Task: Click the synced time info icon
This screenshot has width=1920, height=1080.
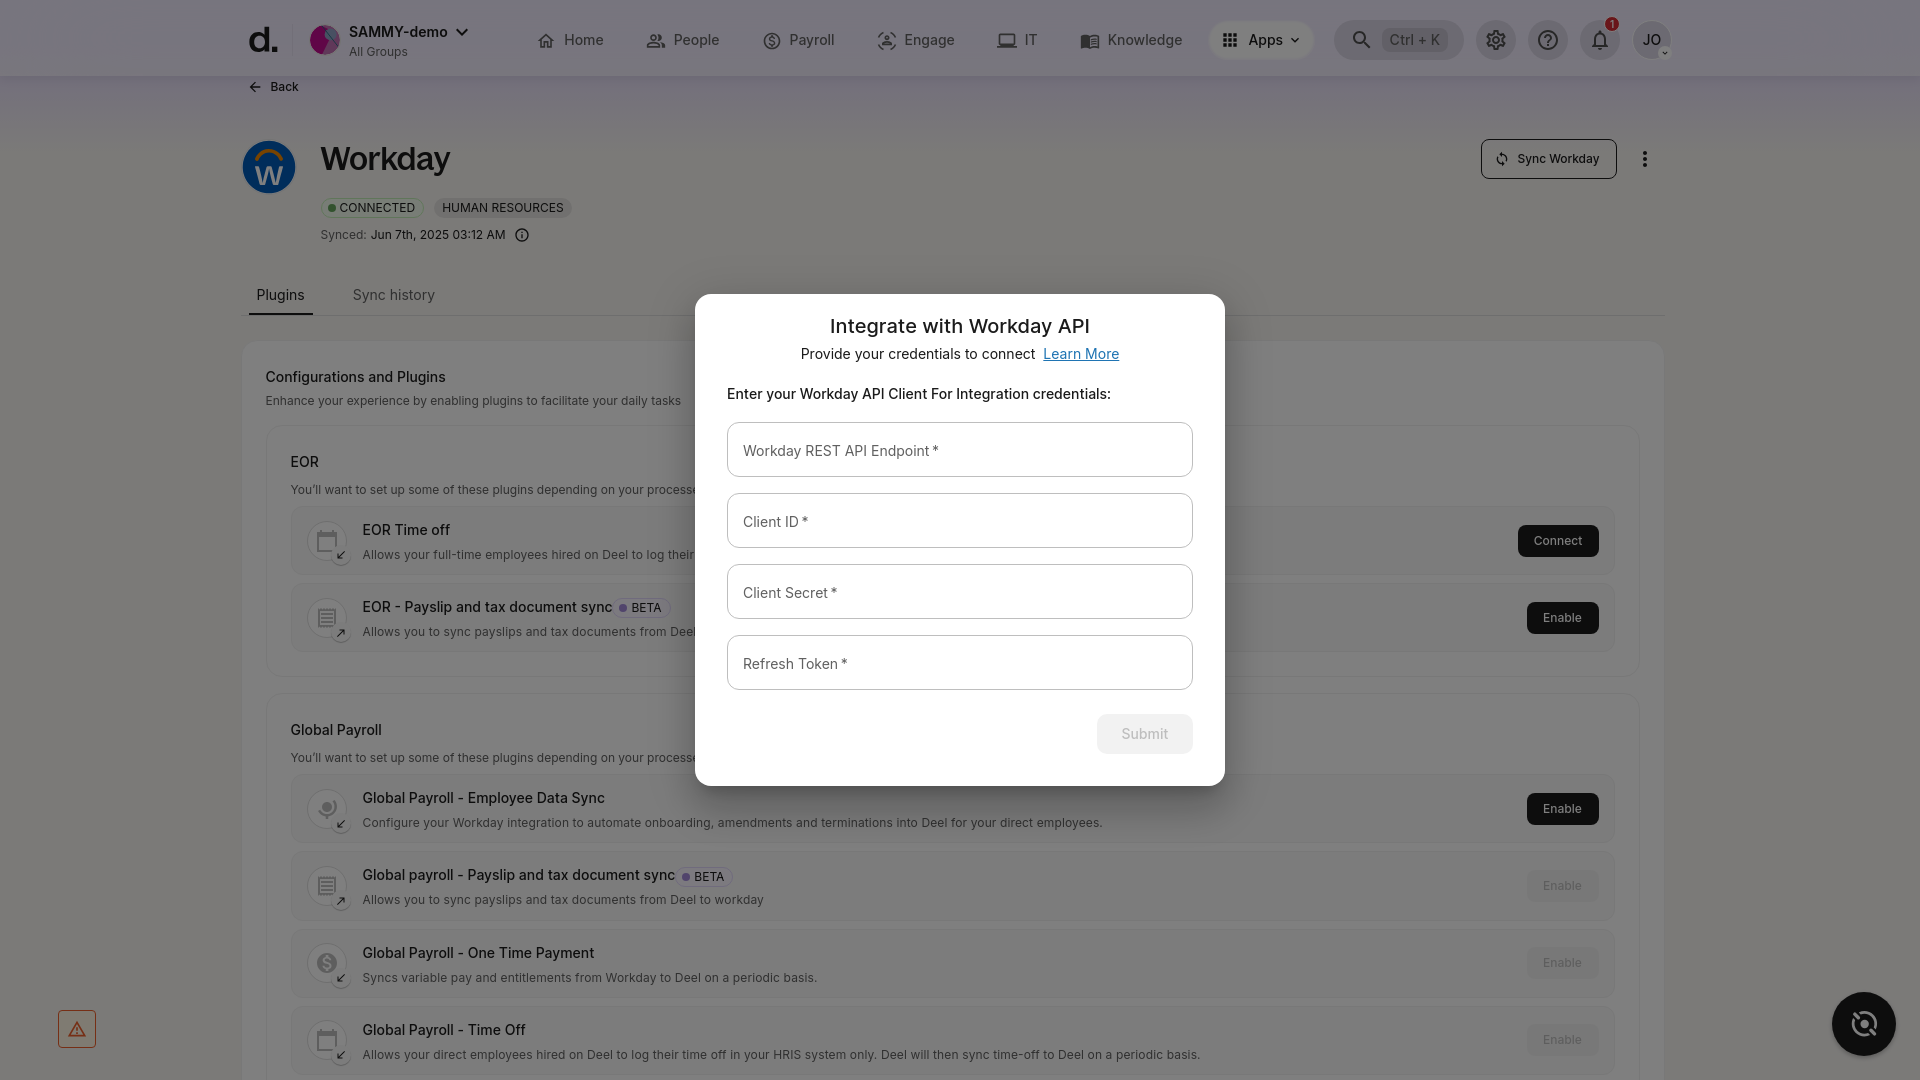Action: click(522, 235)
